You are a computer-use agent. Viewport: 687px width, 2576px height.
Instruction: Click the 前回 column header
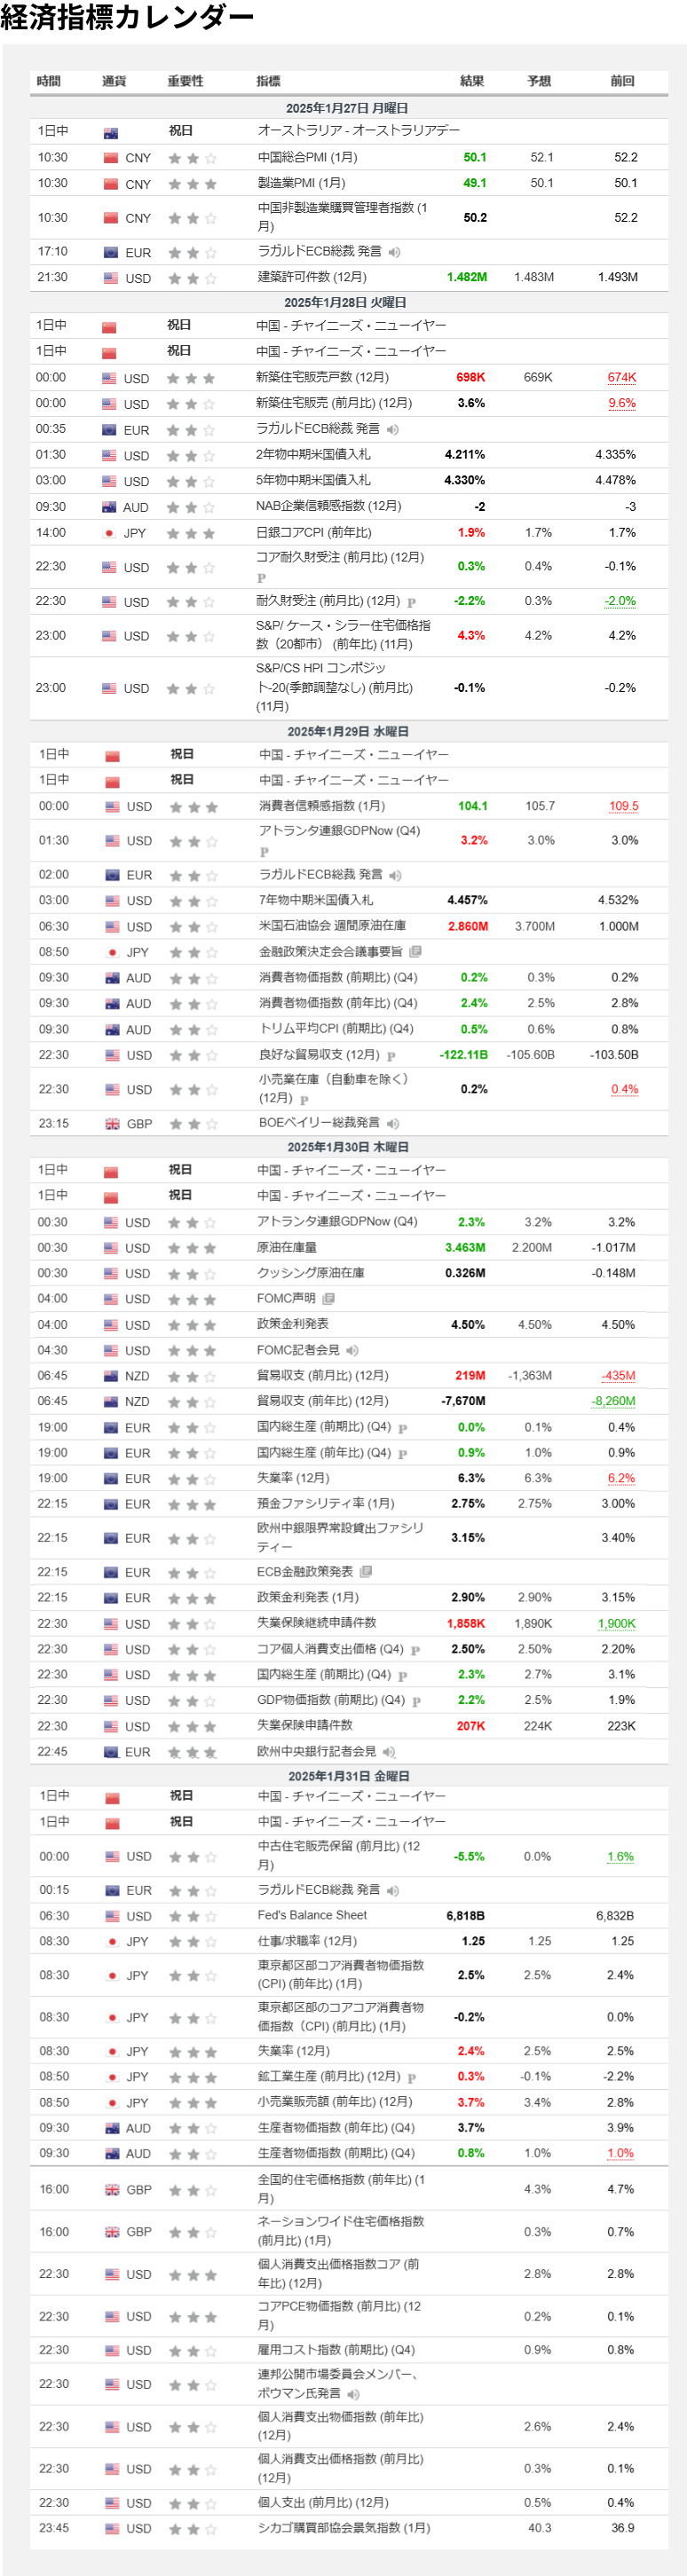(622, 81)
